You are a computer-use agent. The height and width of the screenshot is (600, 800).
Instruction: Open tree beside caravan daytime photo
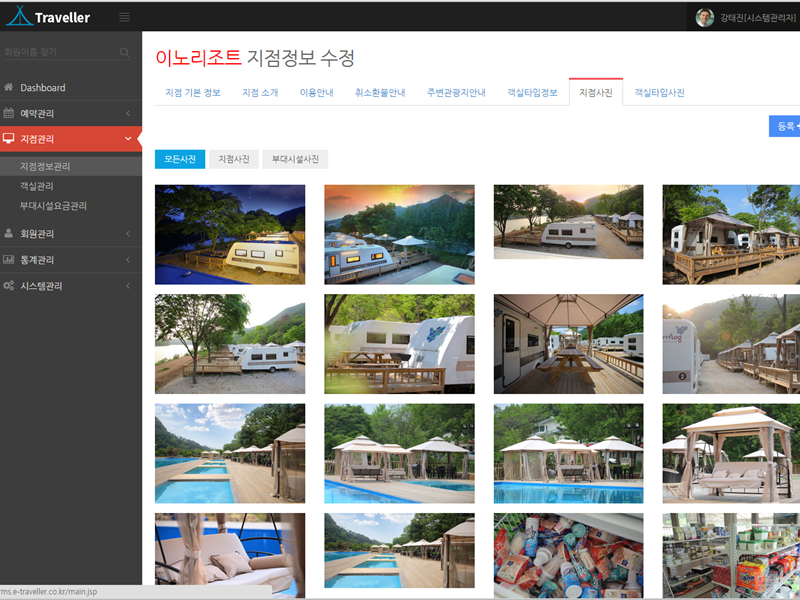(x=230, y=344)
